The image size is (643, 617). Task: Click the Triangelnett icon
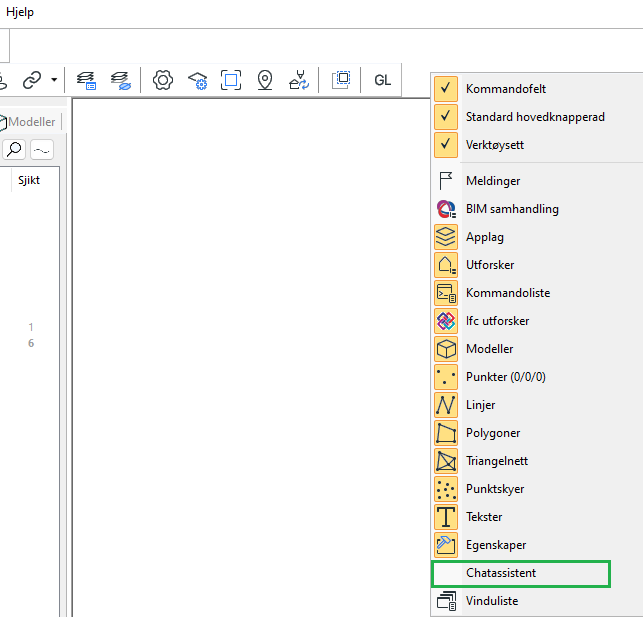(x=446, y=461)
